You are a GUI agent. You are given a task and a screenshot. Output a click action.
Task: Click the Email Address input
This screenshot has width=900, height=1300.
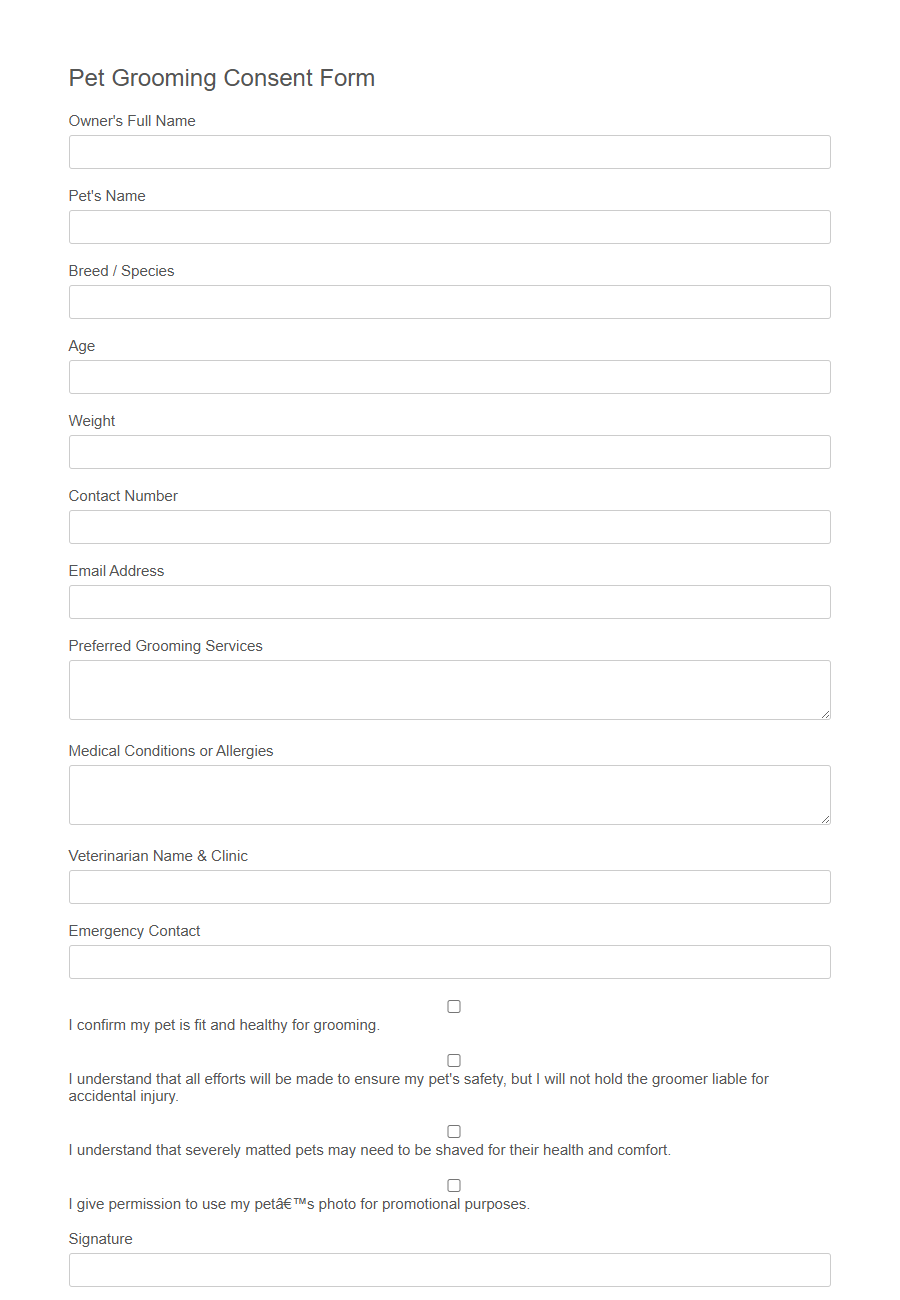449,602
